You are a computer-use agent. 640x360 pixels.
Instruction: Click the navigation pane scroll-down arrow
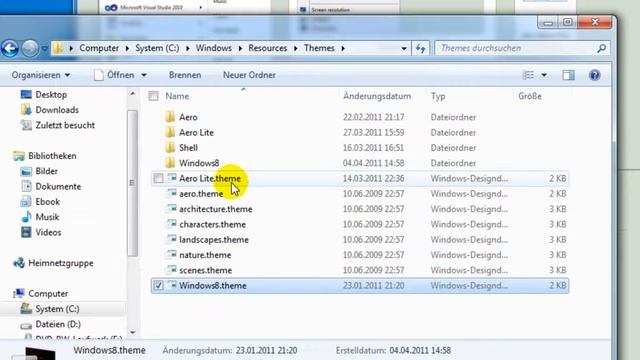[132, 333]
